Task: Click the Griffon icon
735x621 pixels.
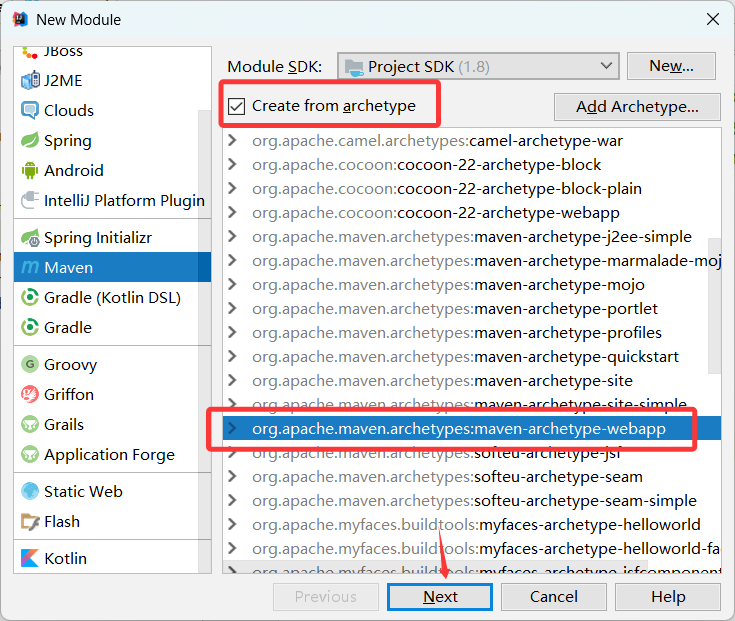Action: pos(30,395)
